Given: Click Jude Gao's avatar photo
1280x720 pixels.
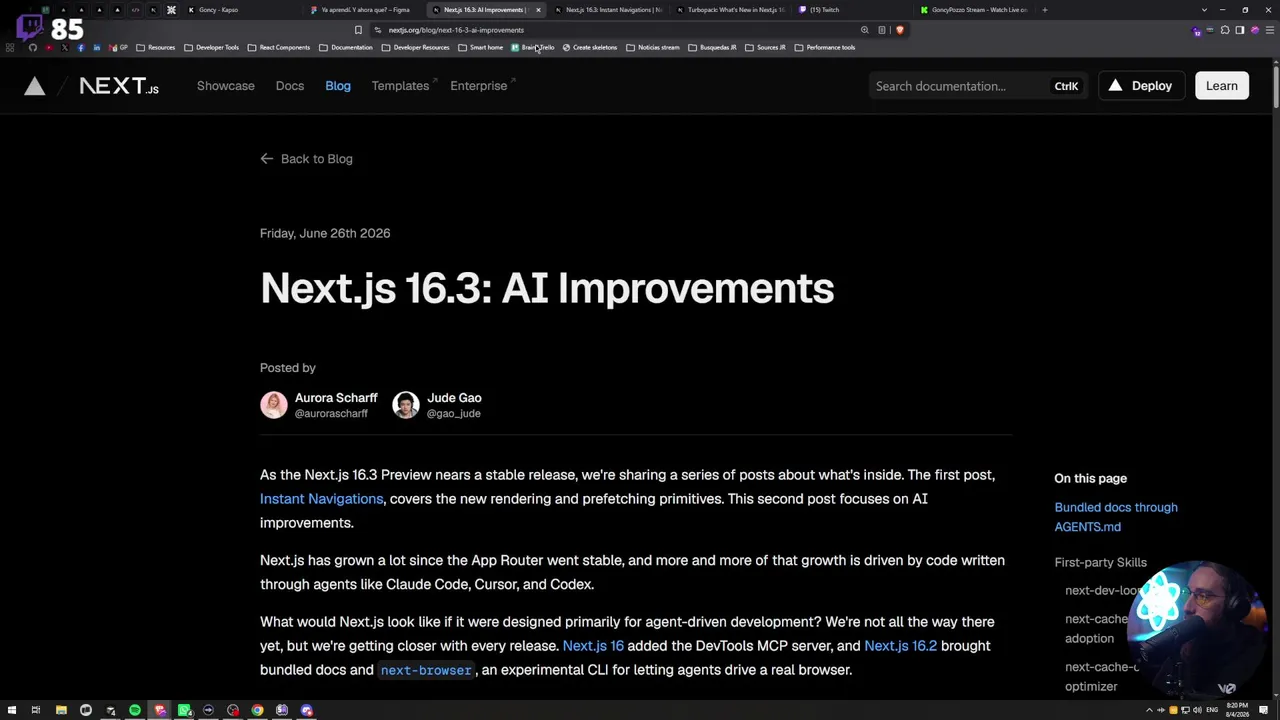Looking at the screenshot, I should click(x=406, y=405).
